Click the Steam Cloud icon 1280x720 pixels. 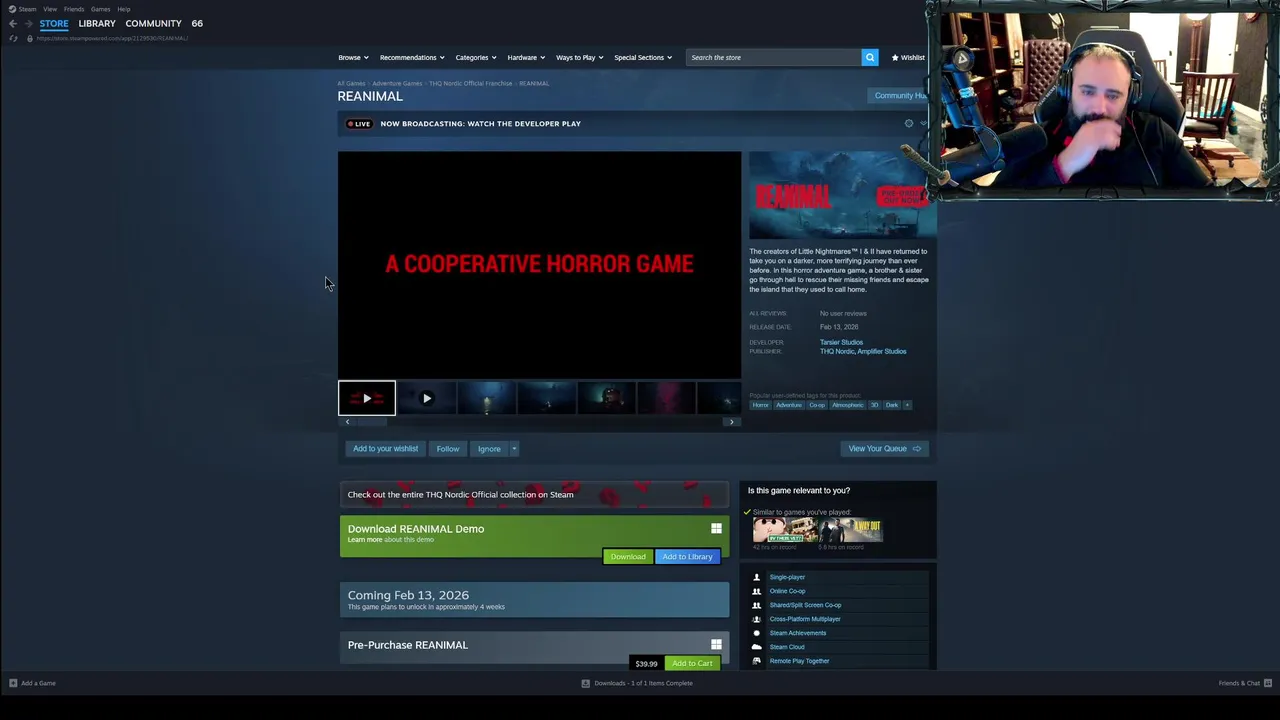pos(756,647)
